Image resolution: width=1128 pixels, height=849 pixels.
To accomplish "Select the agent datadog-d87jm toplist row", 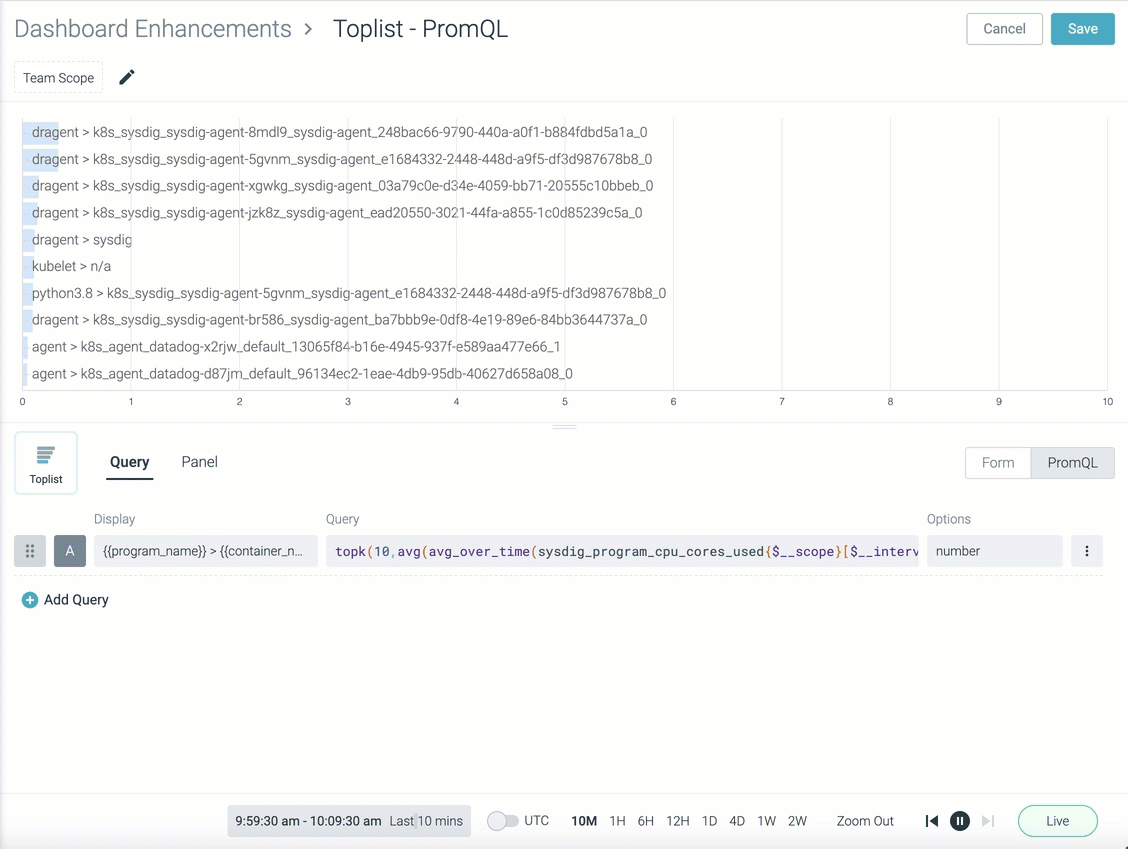I will [x=302, y=374].
